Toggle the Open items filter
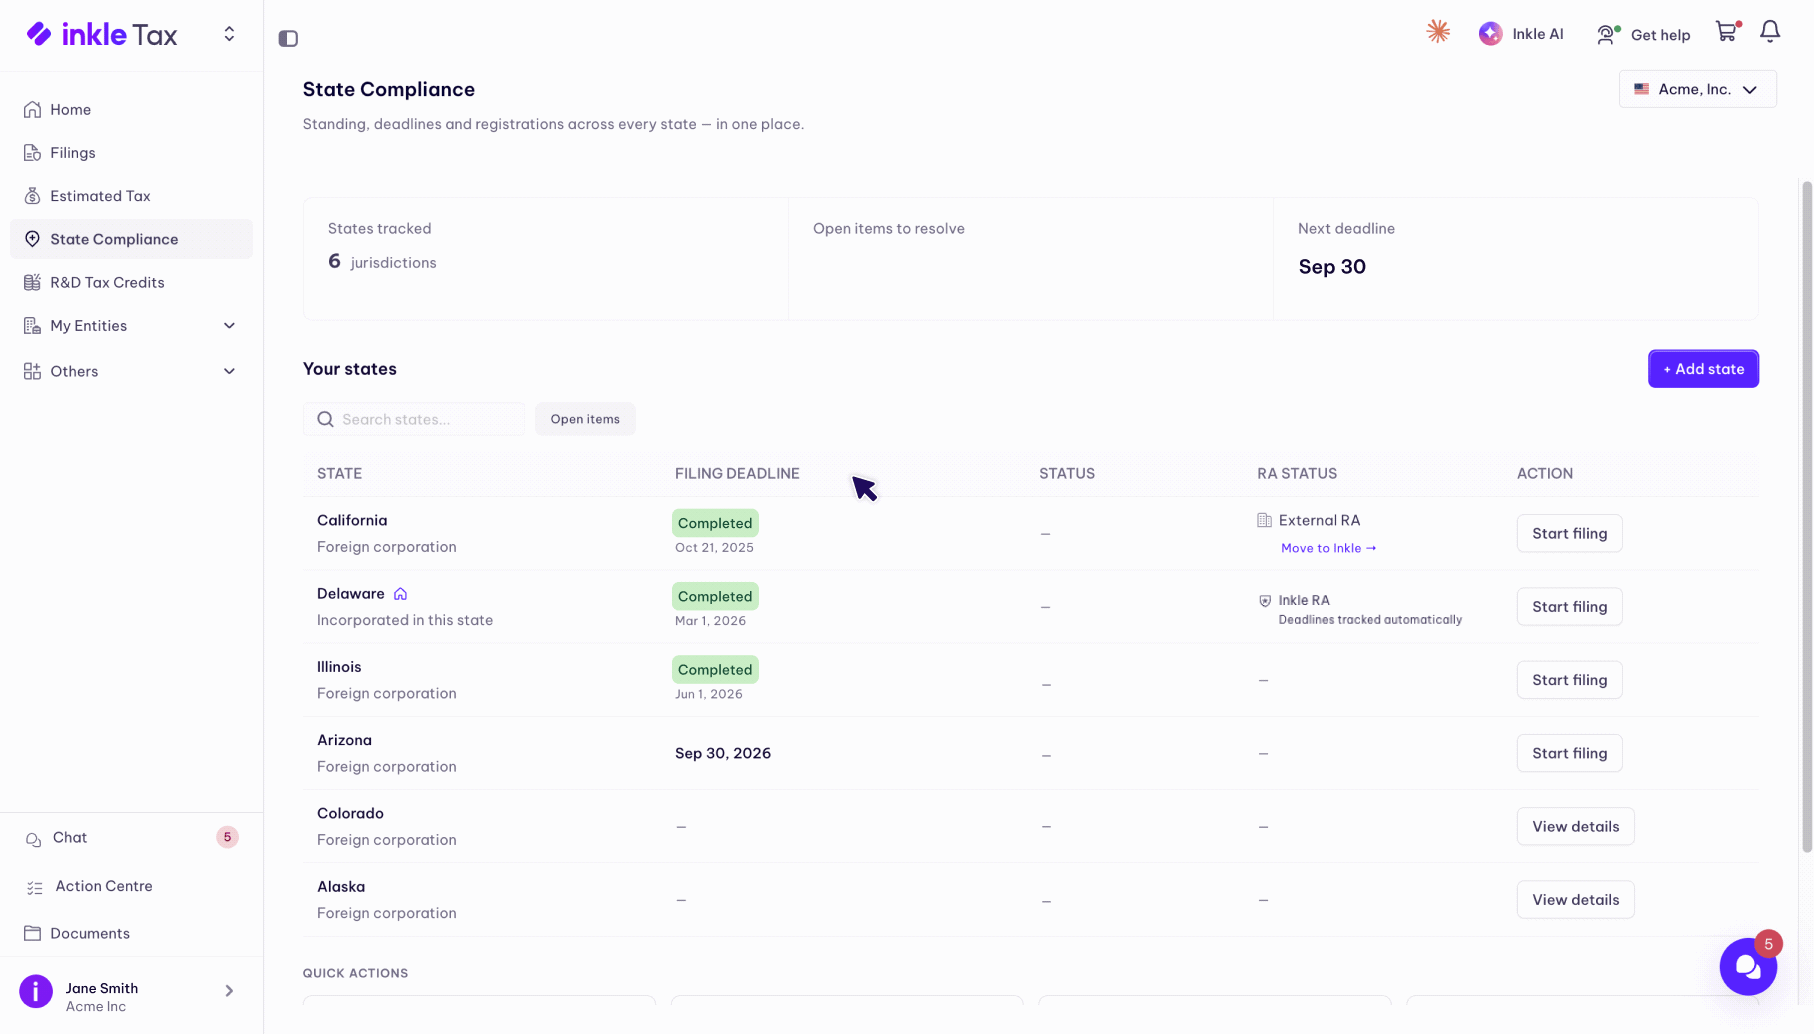The image size is (1814, 1034). pos(585,419)
